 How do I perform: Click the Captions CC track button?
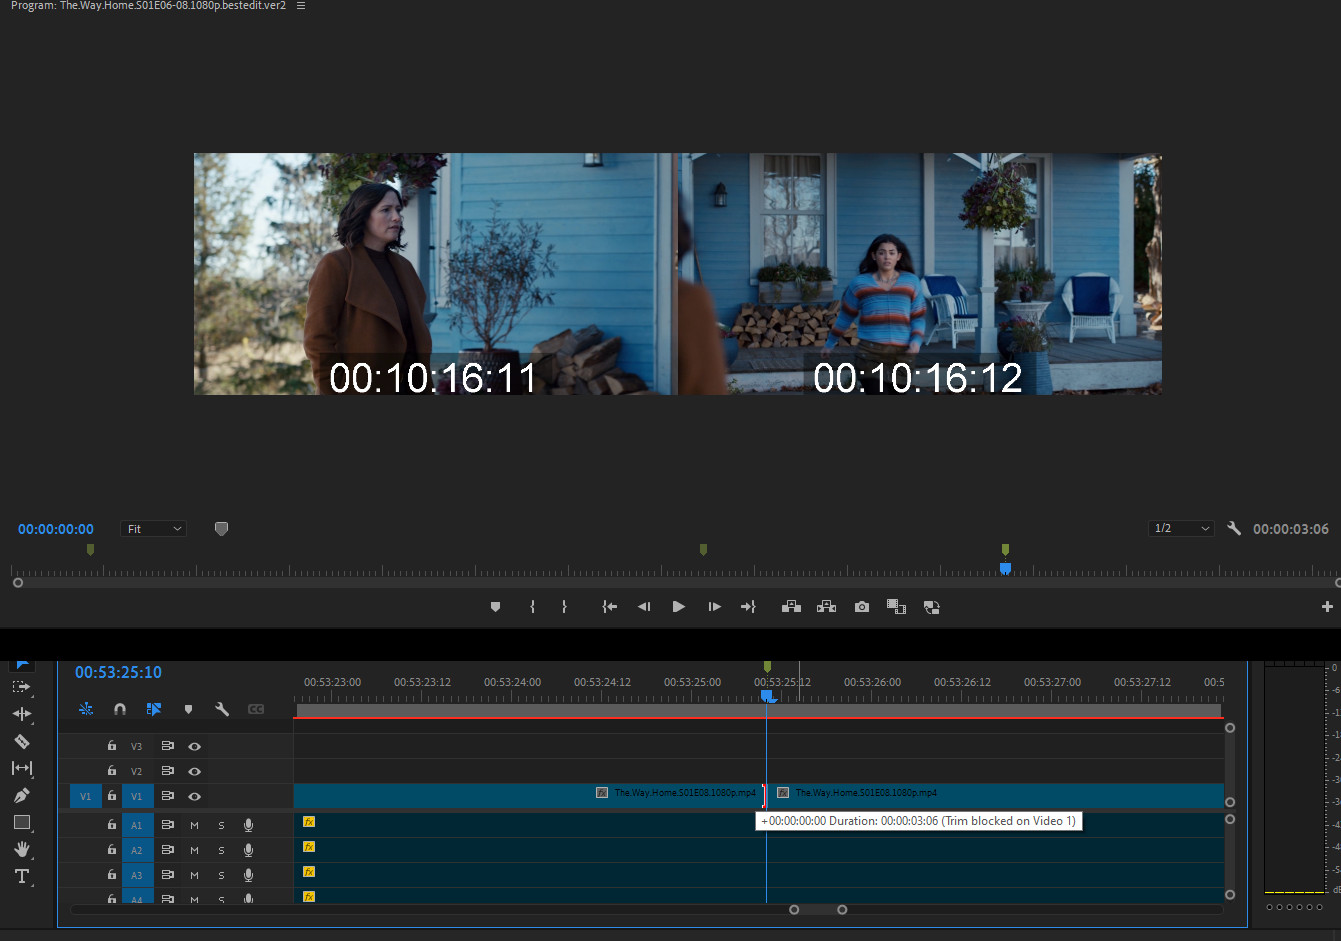pyautogui.click(x=256, y=709)
